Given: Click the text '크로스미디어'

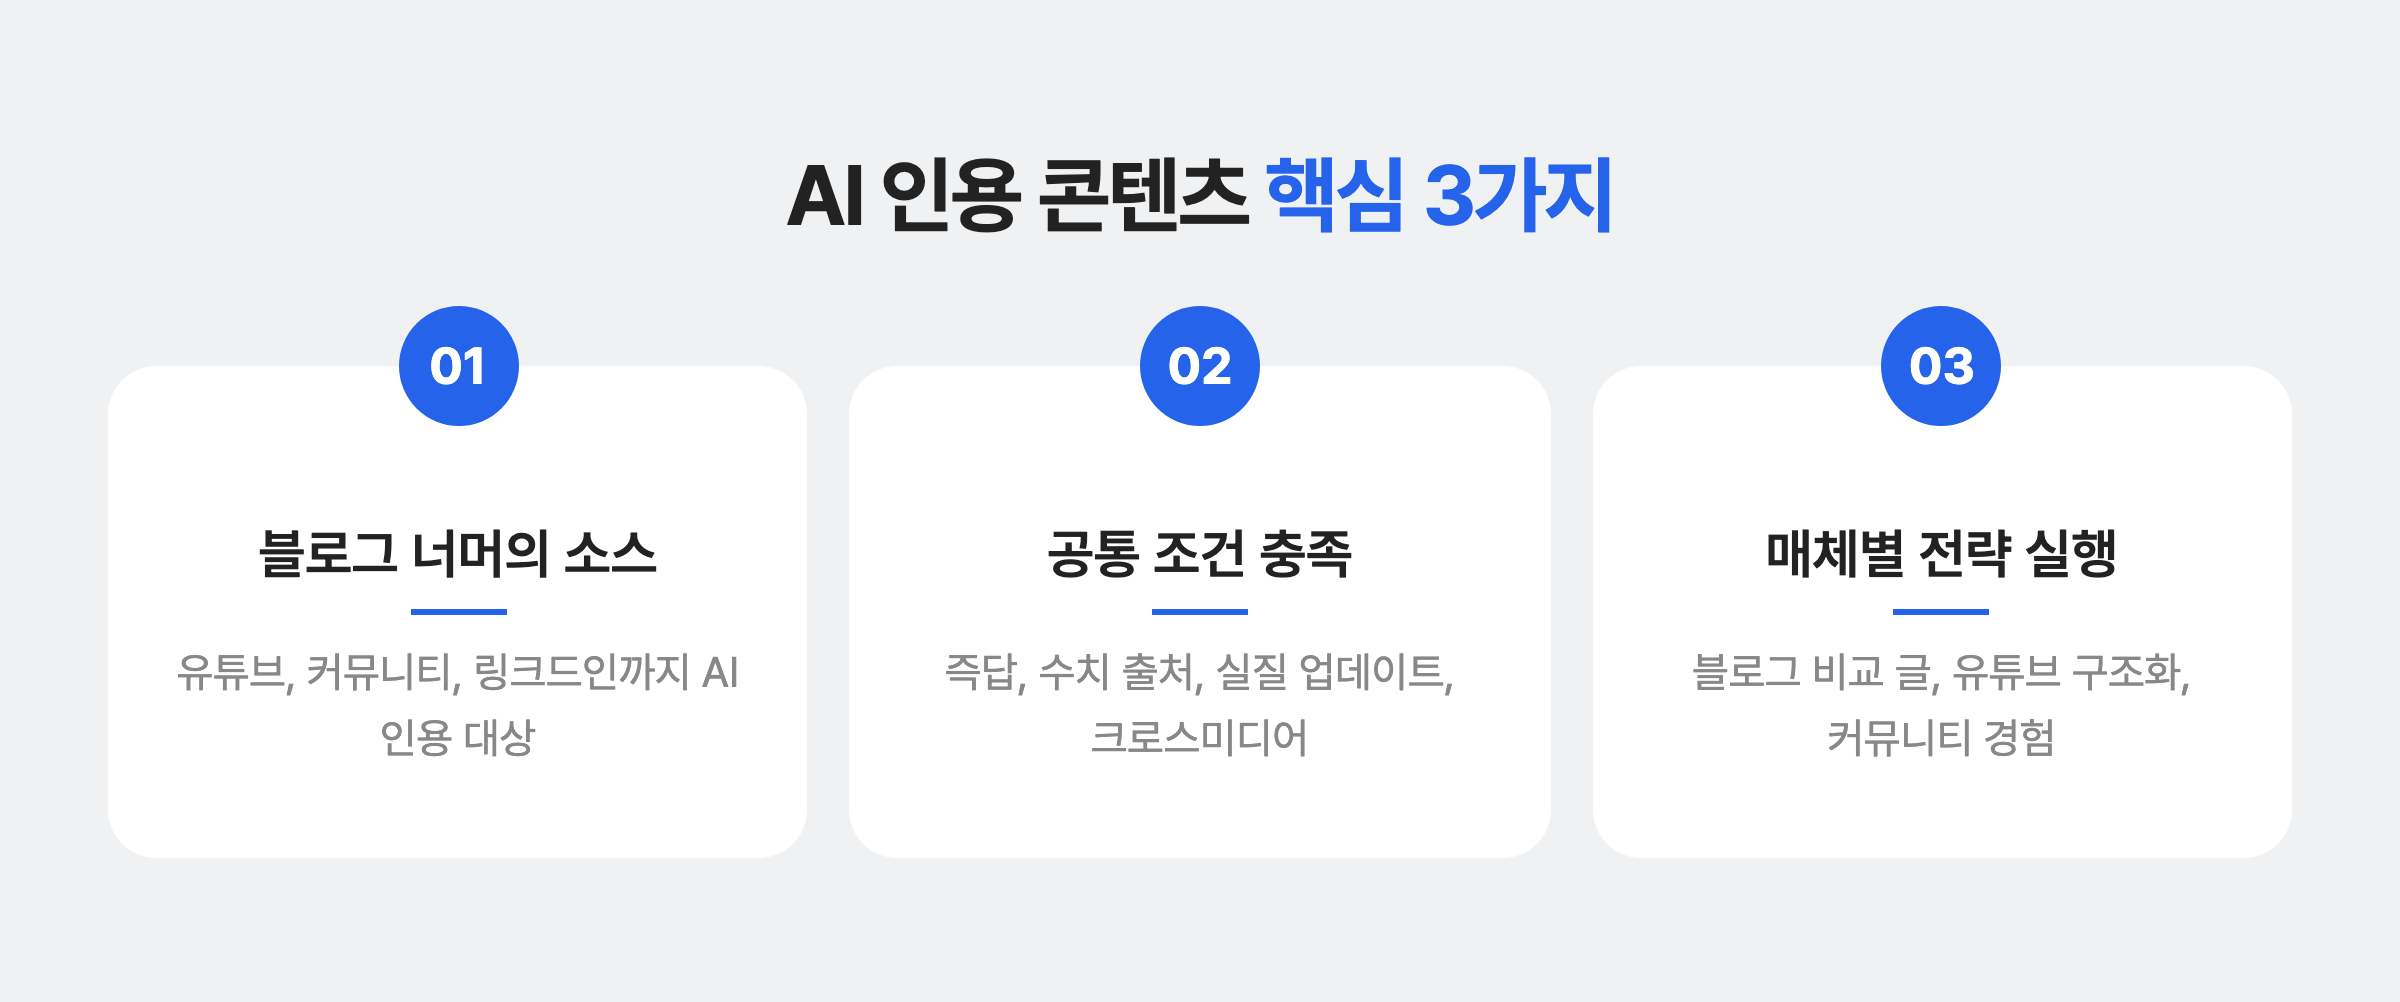Looking at the screenshot, I should (x=1199, y=738).
